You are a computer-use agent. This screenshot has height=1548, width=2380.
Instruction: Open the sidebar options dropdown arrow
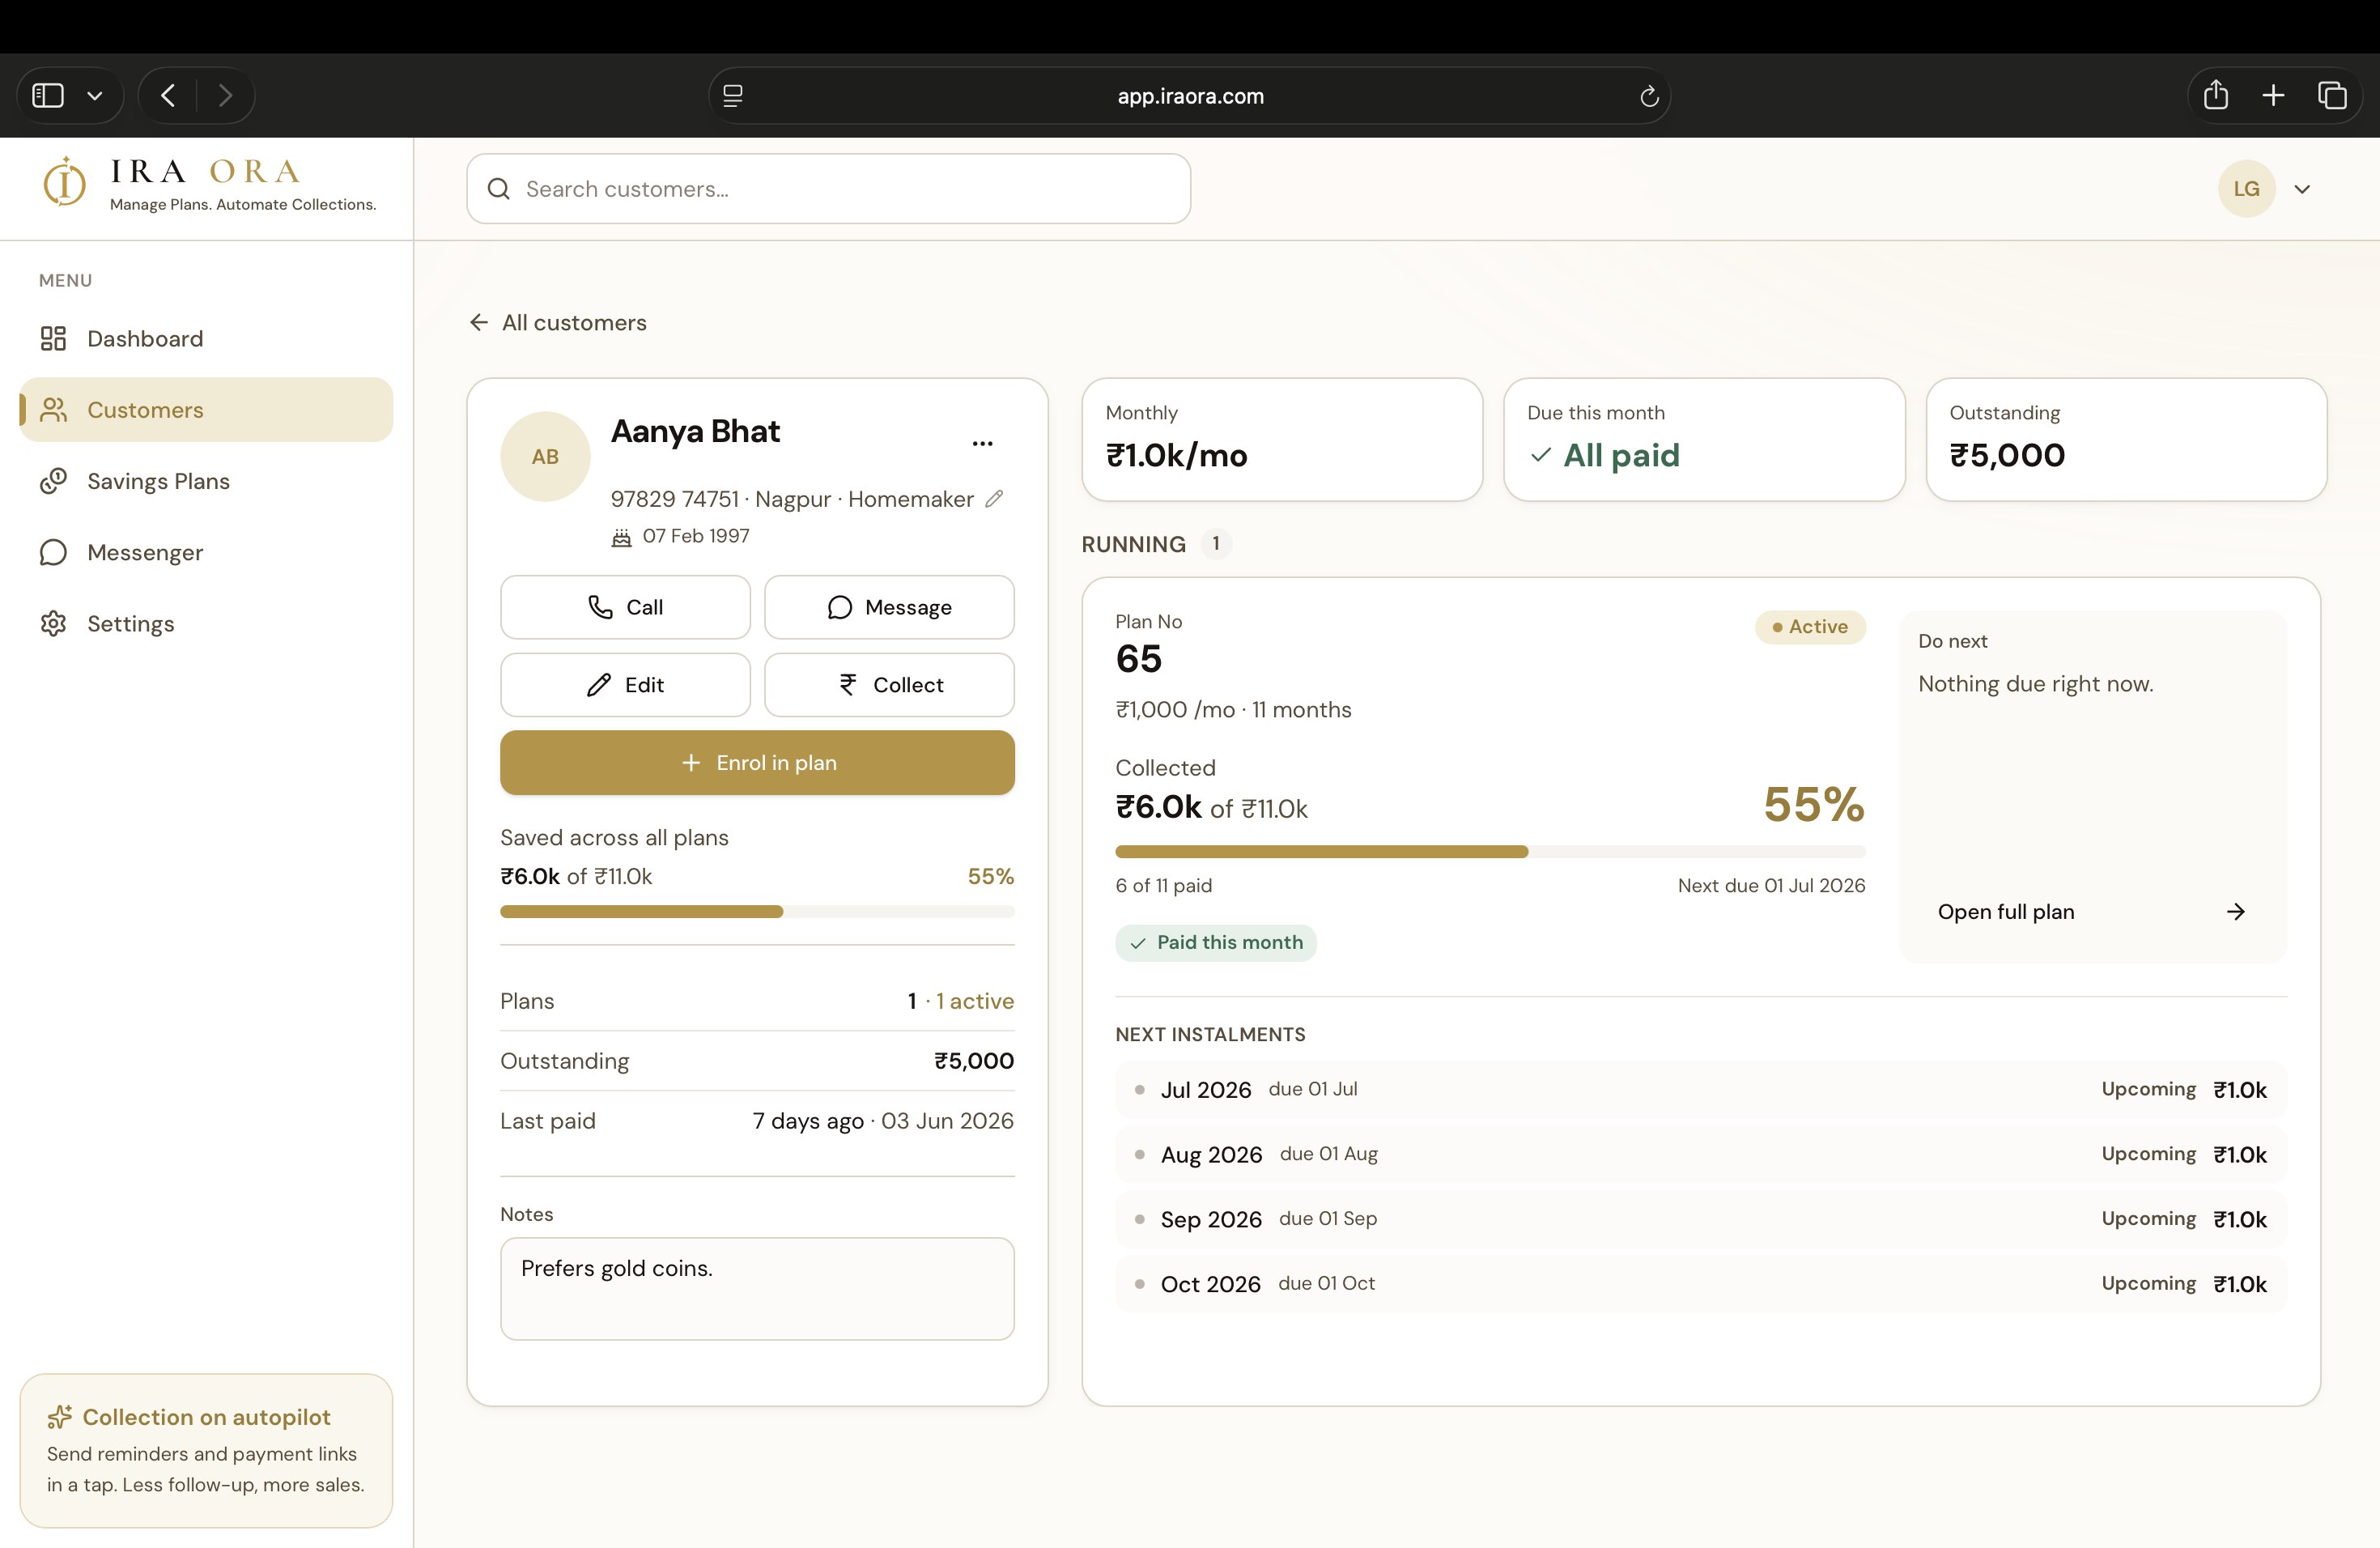click(x=95, y=96)
